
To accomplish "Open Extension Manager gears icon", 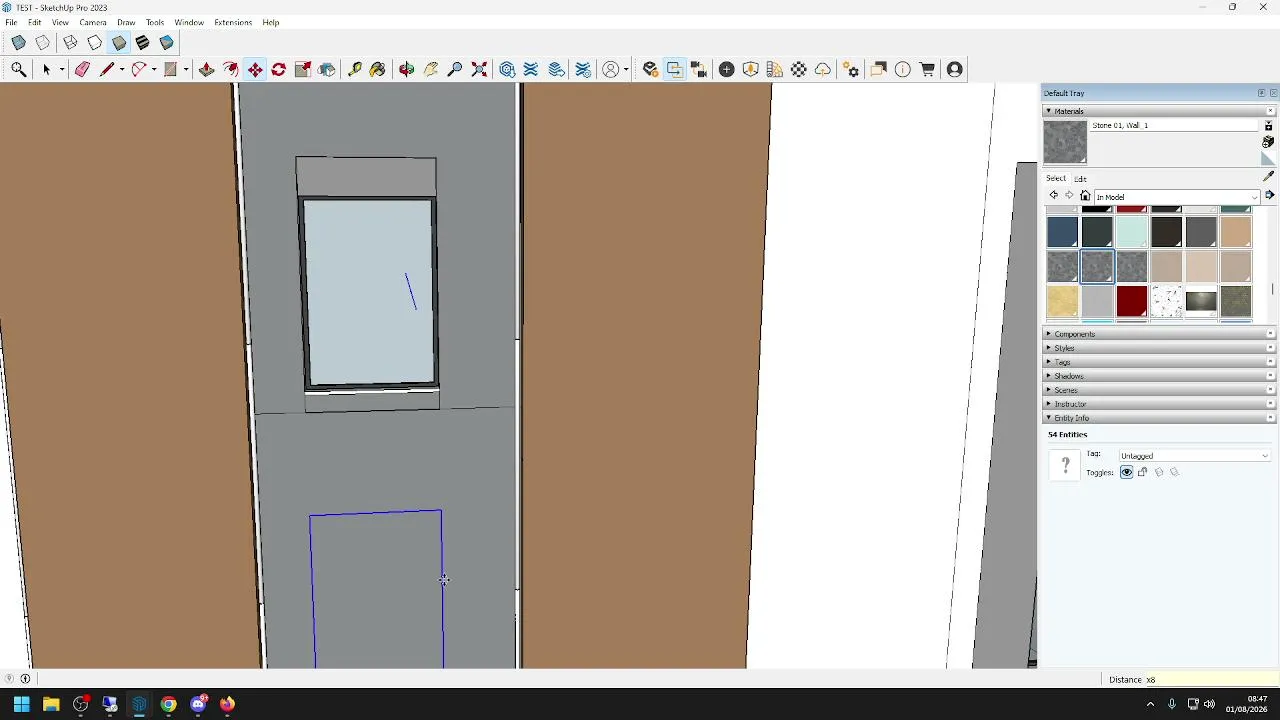I will click(851, 69).
